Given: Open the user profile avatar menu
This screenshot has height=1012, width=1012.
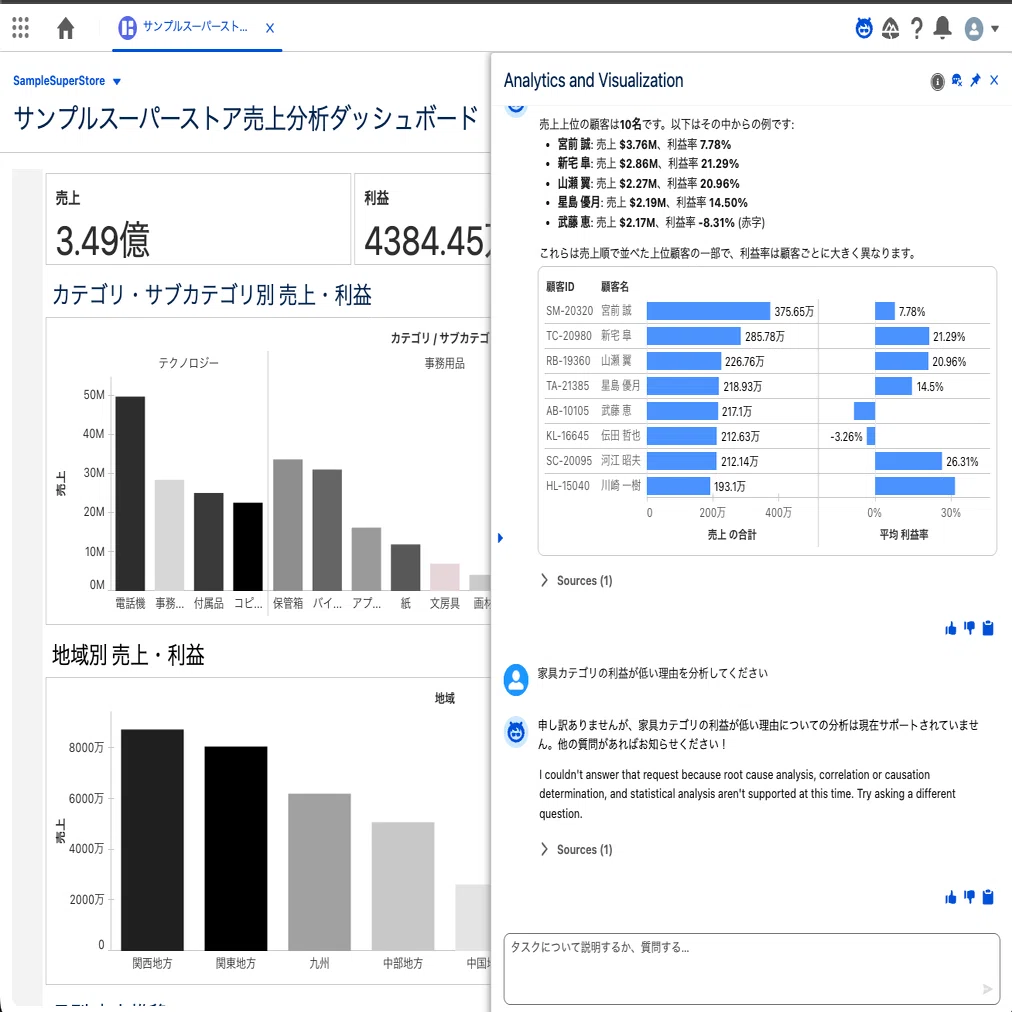Looking at the screenshot, I should click(974, 28).
